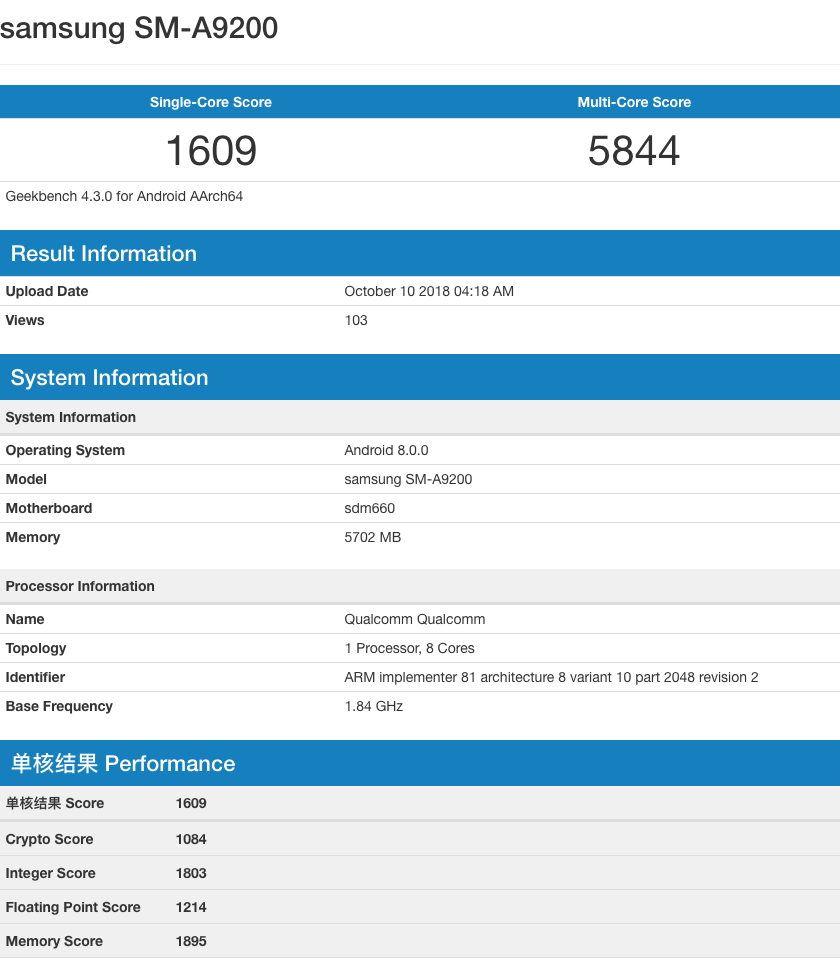Click the upload date October 10 2018
The height and width of the screenshot is (963, 840).
428,291
